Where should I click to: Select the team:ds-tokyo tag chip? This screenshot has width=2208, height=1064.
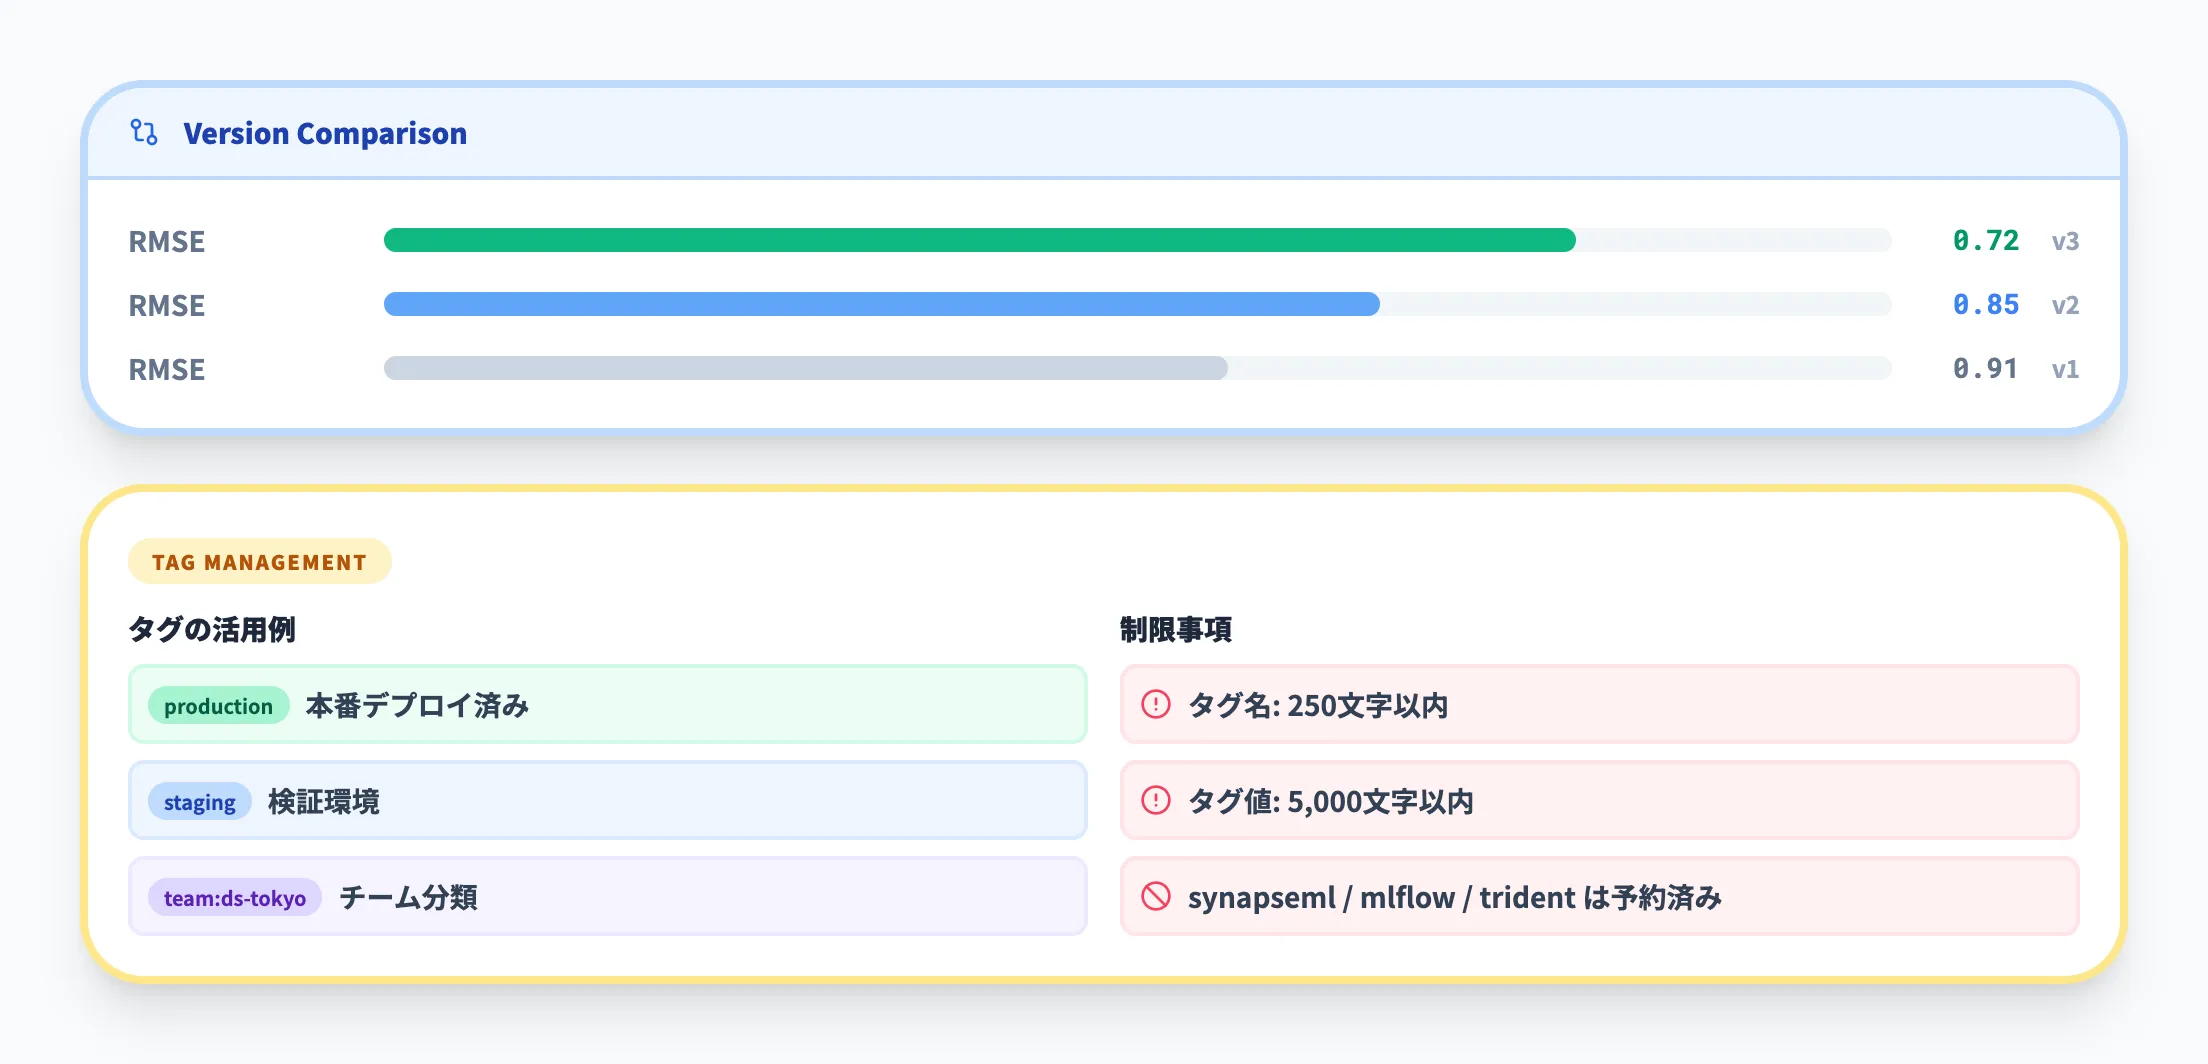click(234, 898)
